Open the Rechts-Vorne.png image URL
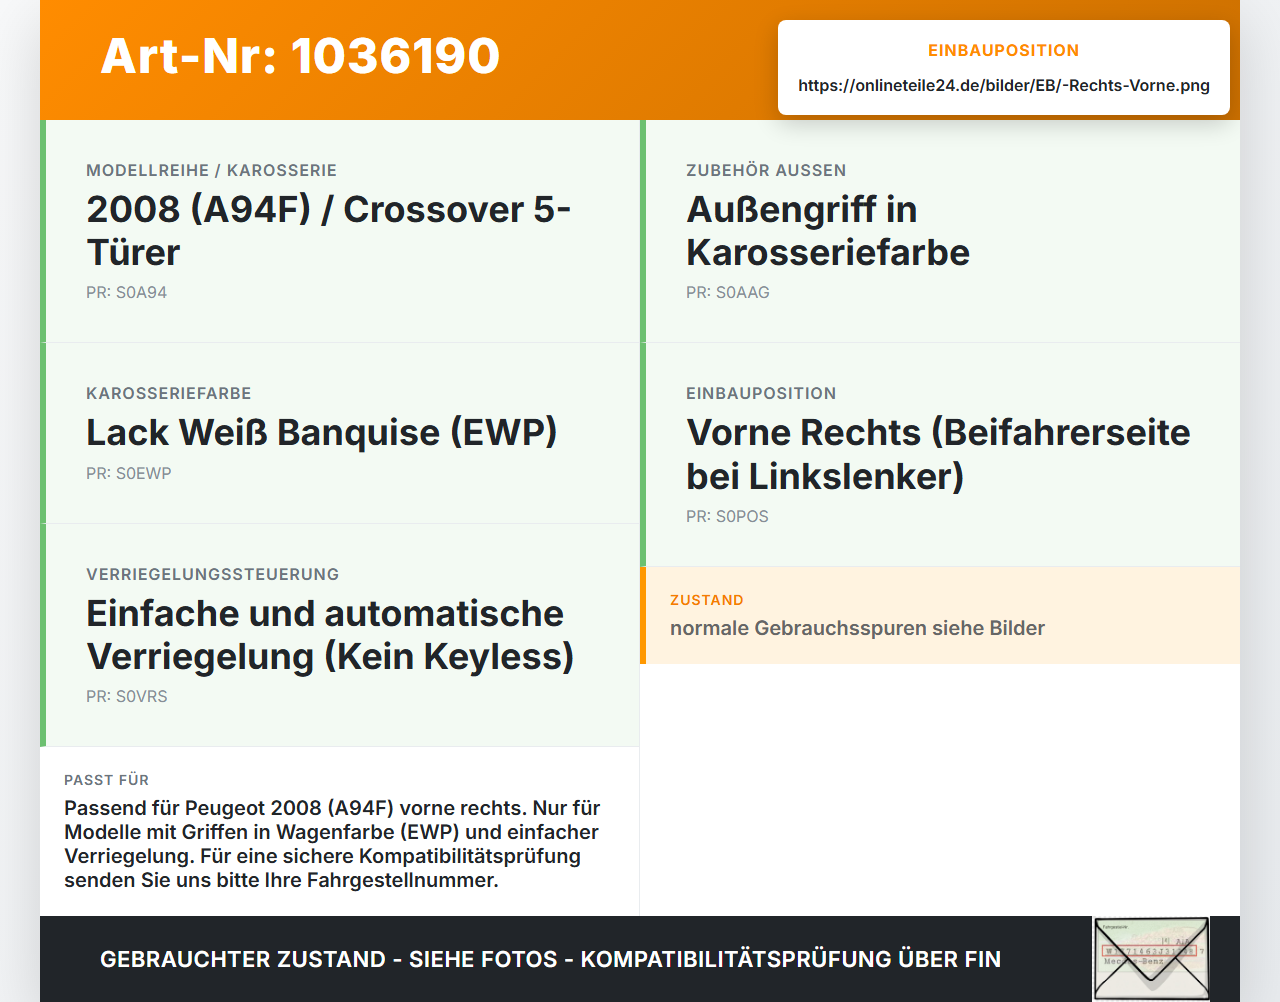The height and width of the screenshot is (1002, 1280). pos(1004,85)
